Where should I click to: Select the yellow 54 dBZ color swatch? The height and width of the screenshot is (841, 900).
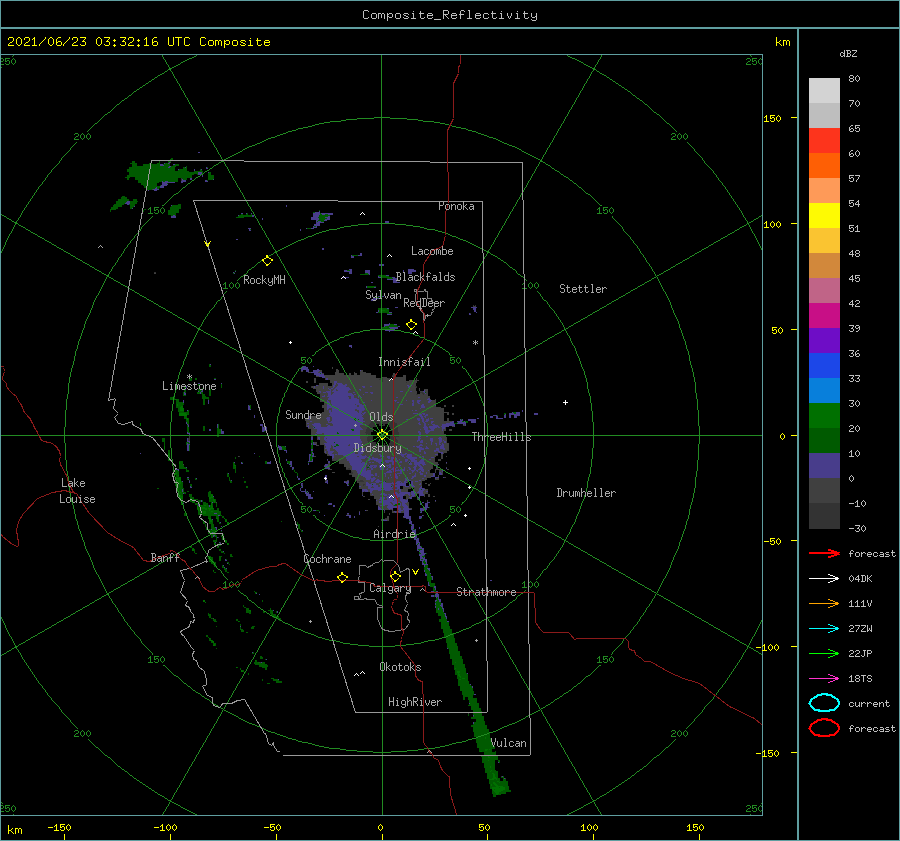point(824,215)
